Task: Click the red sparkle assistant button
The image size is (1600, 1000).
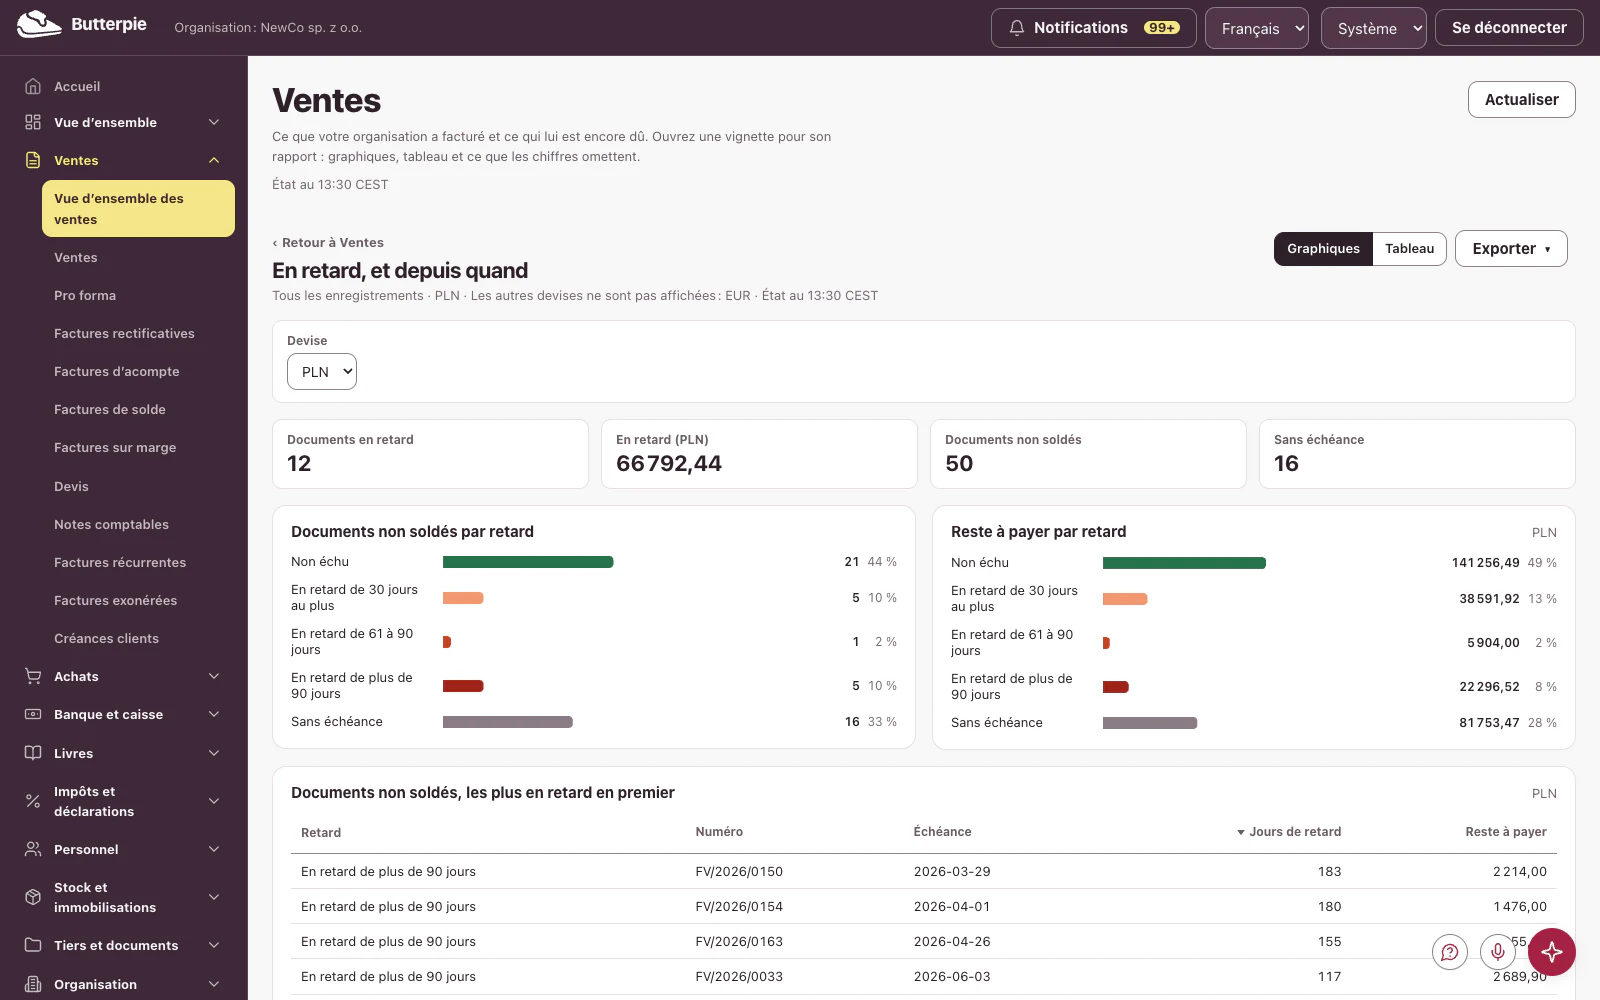Action: point(1552,952)
